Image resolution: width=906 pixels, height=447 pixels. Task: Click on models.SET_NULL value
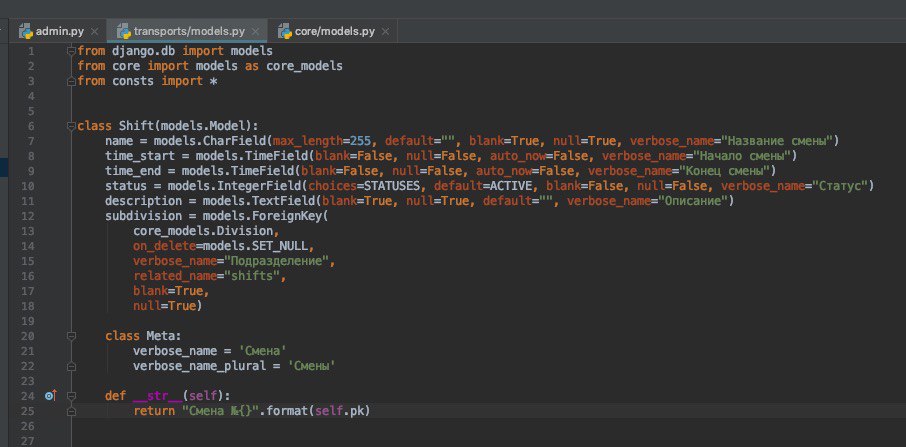[255, 246]
